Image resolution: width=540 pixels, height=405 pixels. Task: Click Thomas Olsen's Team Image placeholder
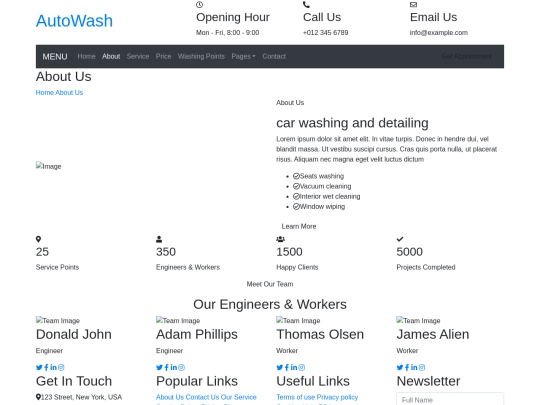click(x=298, y=320)
